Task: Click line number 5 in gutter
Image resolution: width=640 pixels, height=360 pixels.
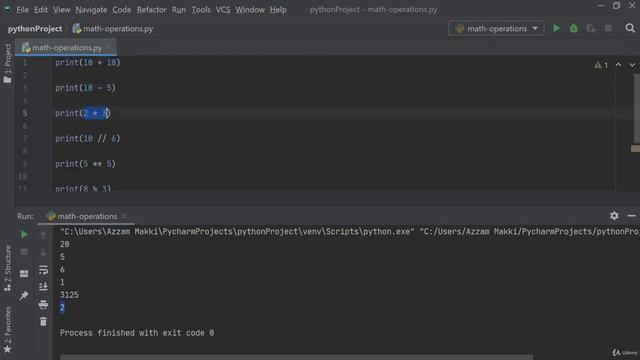Action: (x=25, y=113)
